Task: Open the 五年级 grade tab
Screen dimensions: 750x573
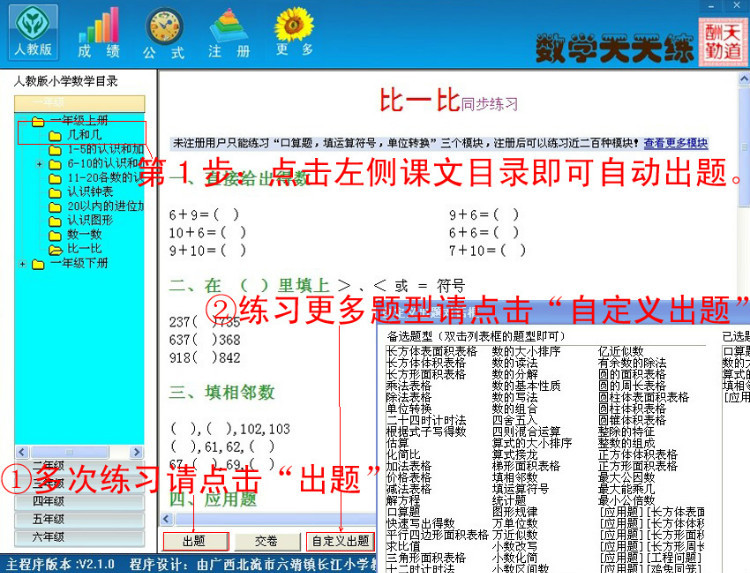Action: [79, 520]
